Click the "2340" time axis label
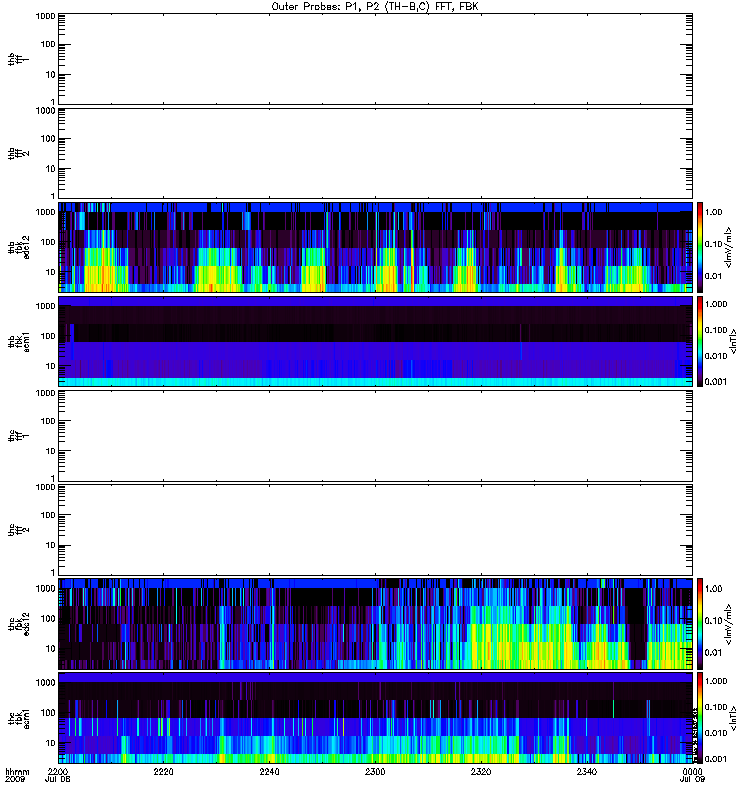This screenshot has width=750, height=800. 587,771
